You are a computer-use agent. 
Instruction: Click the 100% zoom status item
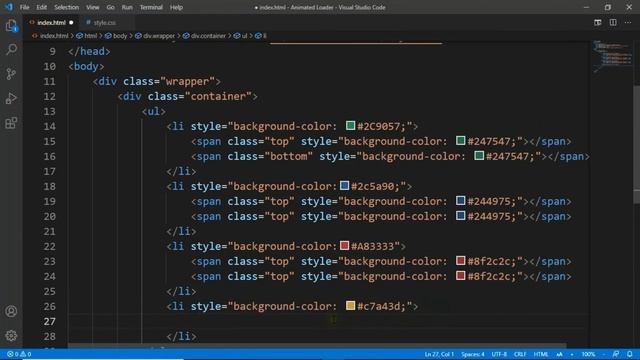588,354
